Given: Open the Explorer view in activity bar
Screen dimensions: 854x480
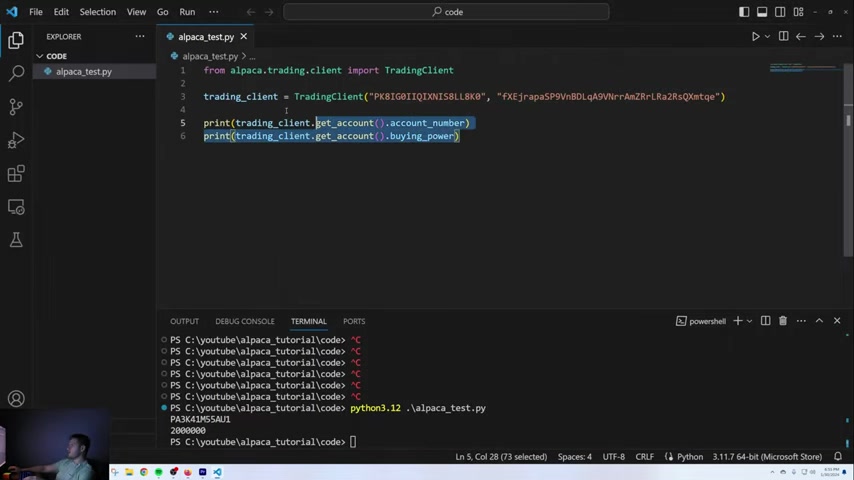Looking at the screenshot, I should pyautogui.click(x=16, y=40).
